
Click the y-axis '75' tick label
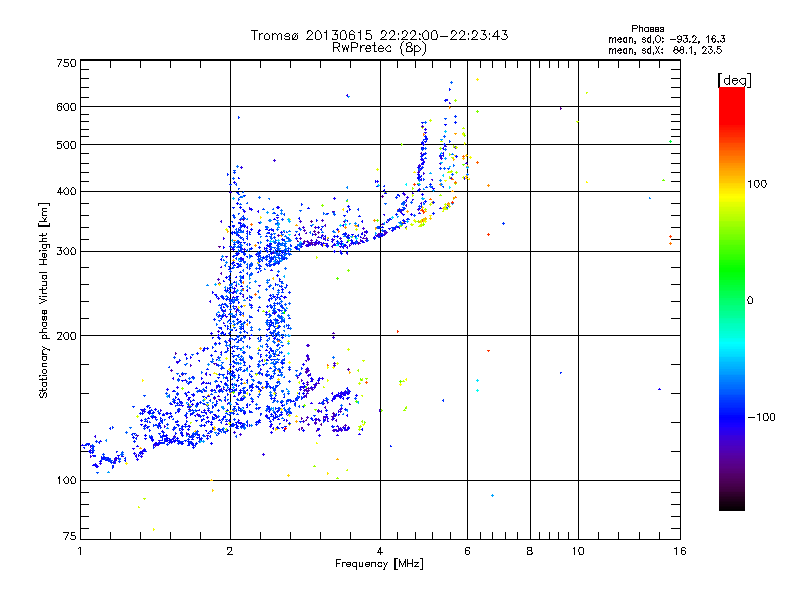[x=70, y=536]
